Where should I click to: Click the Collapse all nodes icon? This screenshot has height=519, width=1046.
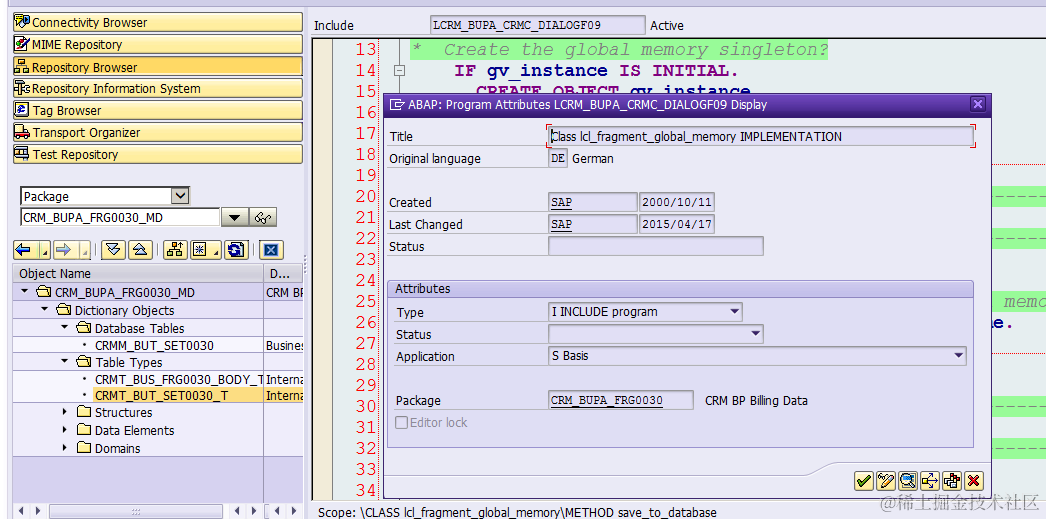(140, 250)
